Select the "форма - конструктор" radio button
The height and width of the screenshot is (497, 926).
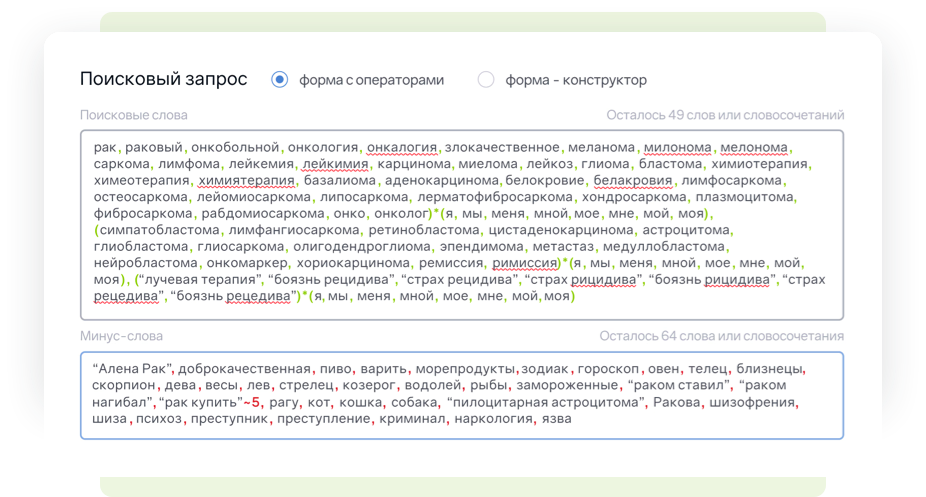(485, 80)
